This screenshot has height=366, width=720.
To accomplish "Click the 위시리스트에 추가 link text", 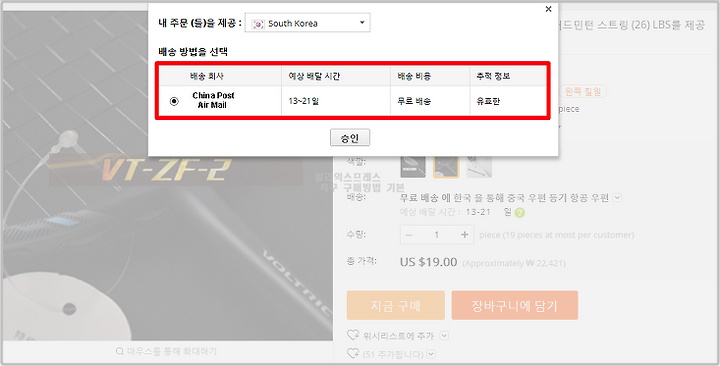I will pos(398,336).
